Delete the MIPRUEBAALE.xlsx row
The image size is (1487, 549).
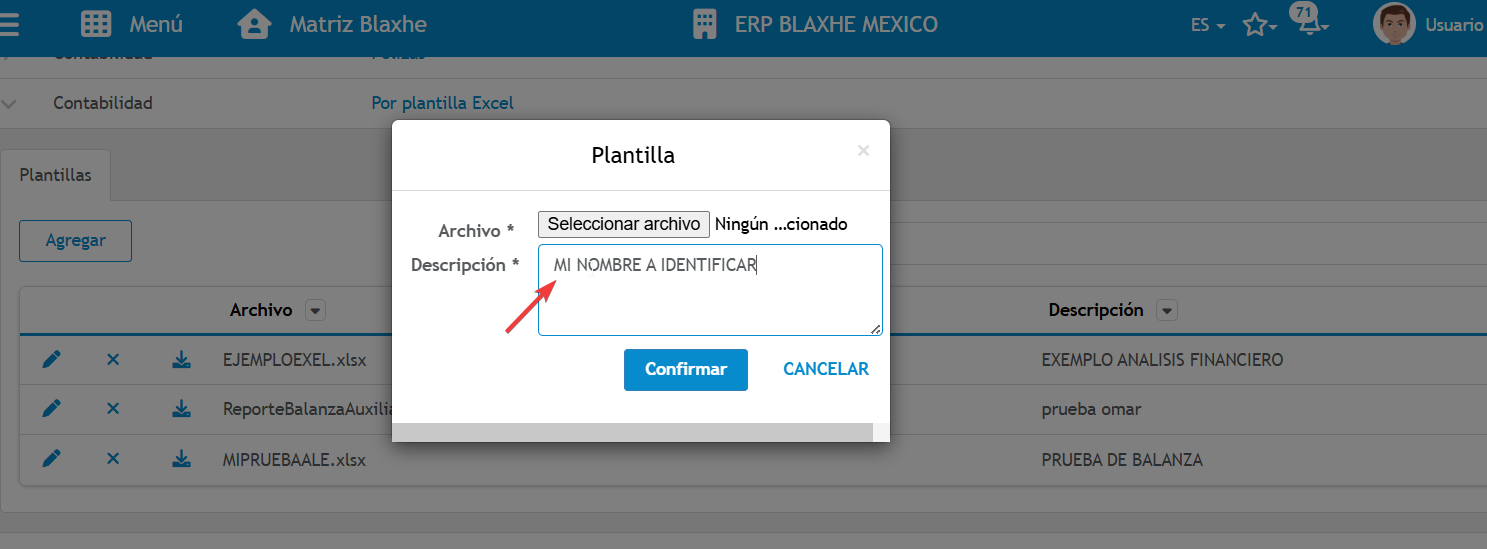coord(113,459)
